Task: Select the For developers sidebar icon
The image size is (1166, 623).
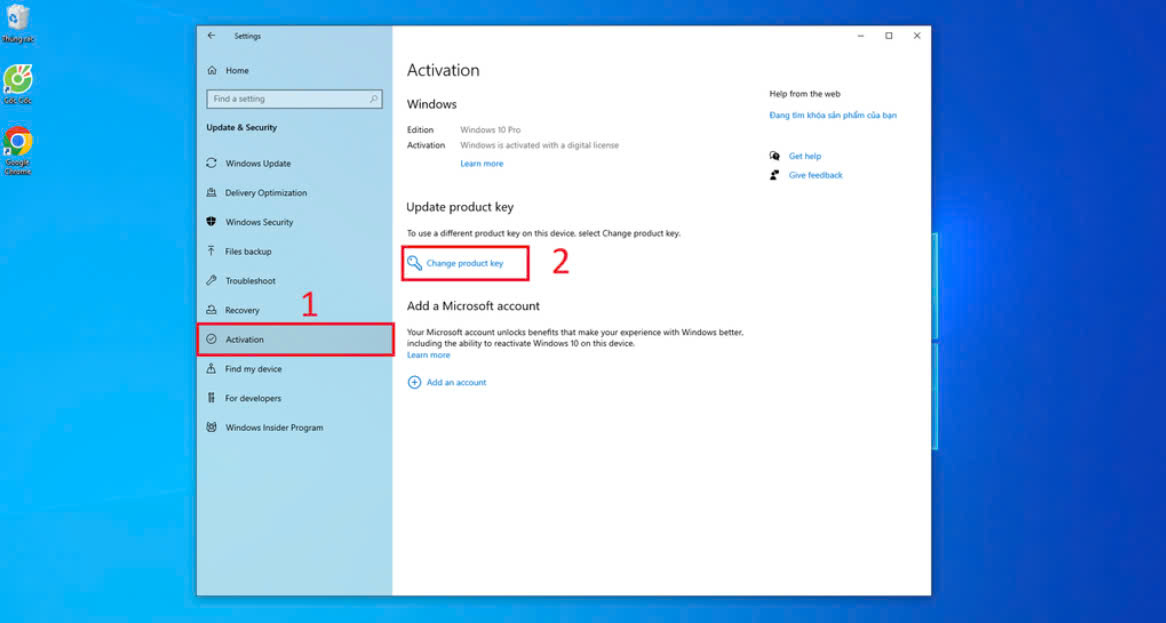Action: pyautogui.click(x=211, y=398)
